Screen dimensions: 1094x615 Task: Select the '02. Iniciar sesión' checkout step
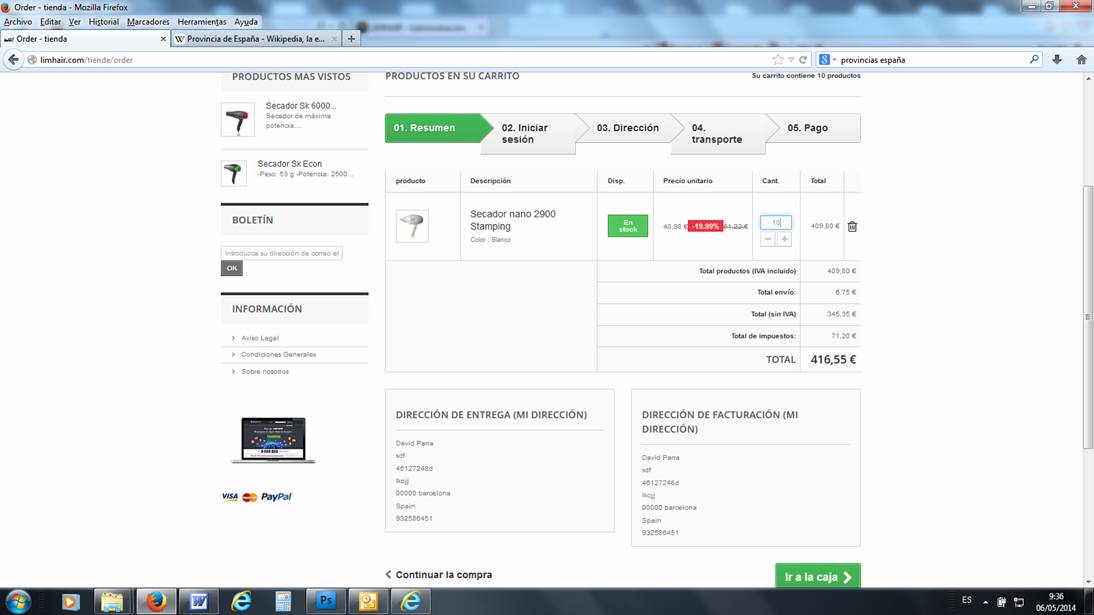(x=530, y=133)
